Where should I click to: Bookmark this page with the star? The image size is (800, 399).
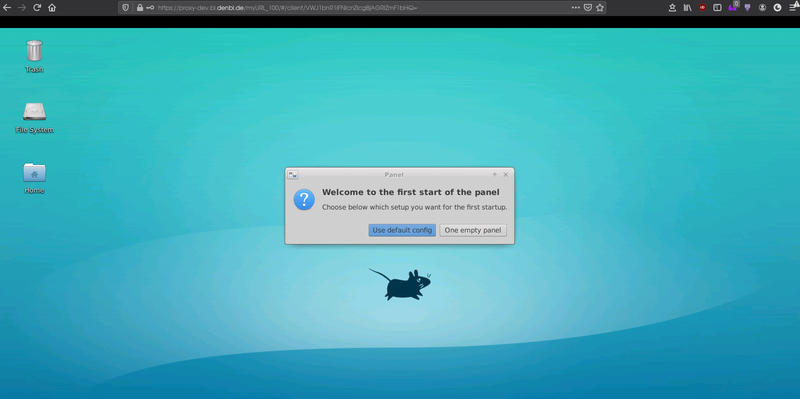click(x=600, y=8)
